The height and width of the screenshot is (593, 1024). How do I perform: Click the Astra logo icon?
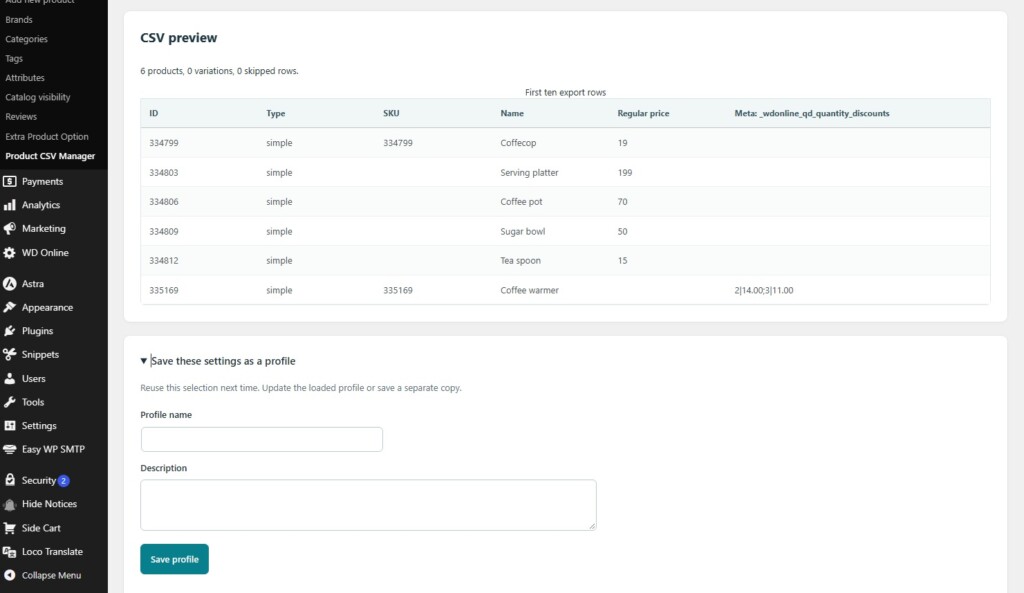(x=9, y=284)
